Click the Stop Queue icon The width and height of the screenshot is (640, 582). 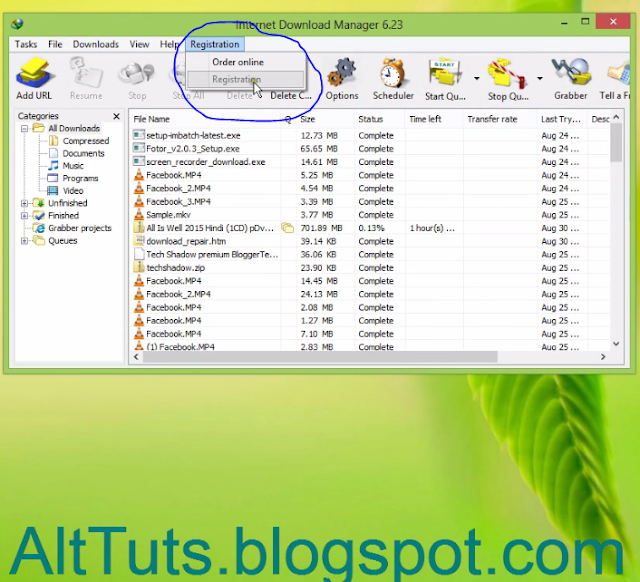[507, 73]
